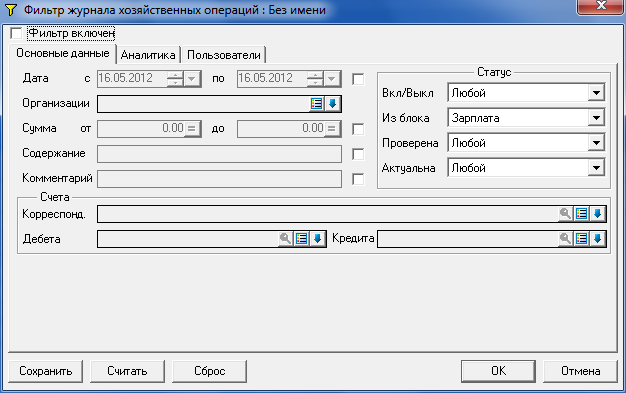Click spinner arrows of the Дата по field
Viewport: 626px width, 393px height.
315,79
